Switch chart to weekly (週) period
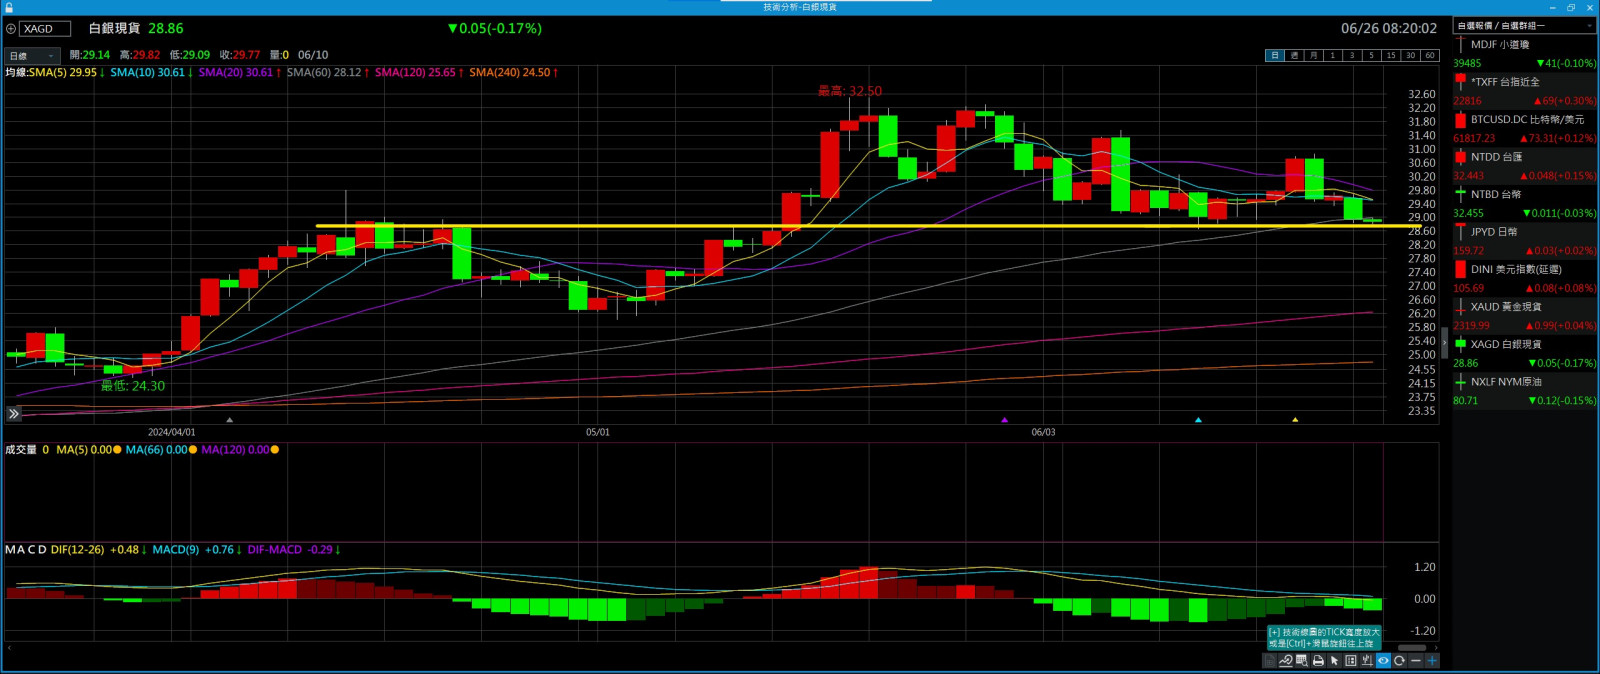This screenshot has height=674, width=1600. [1294, 56]
